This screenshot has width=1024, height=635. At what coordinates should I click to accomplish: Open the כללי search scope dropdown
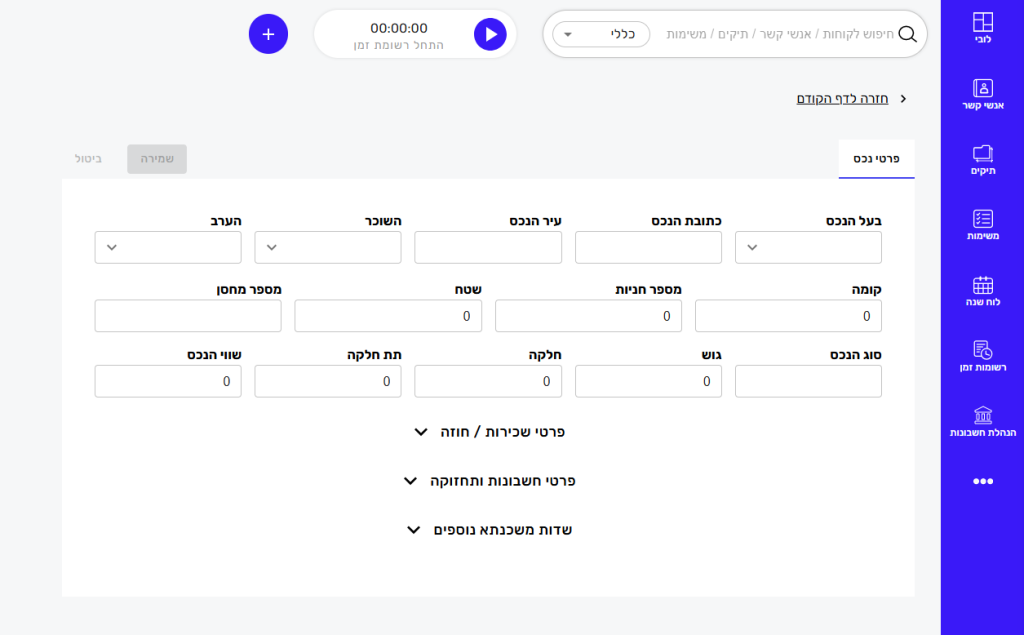(x=601, y=34)
